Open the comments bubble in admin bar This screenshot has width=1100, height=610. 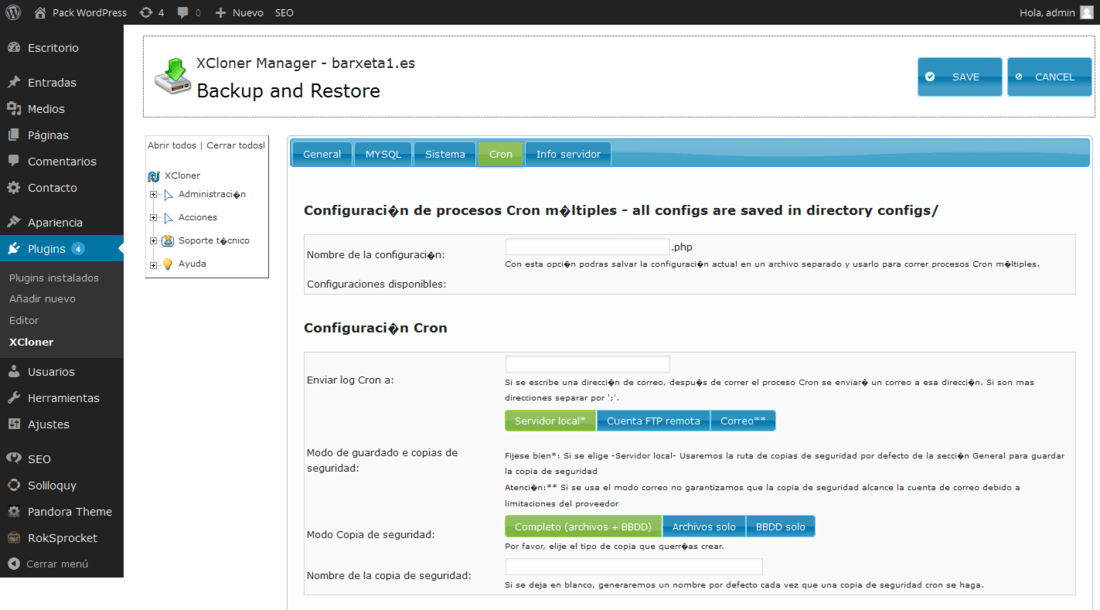coord(183,13)
